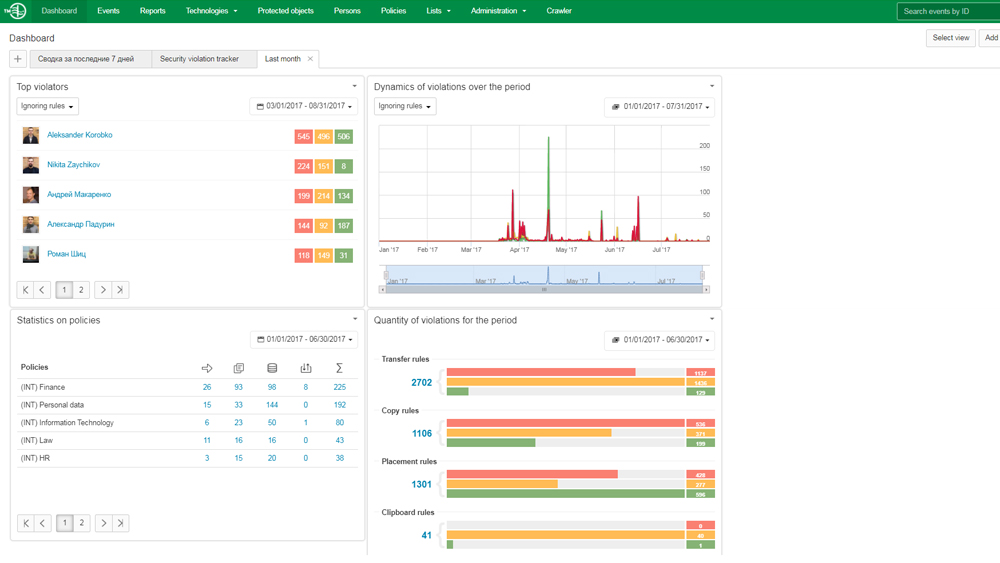Collapse the Top violators widget menu arrow

click(355, 86)
